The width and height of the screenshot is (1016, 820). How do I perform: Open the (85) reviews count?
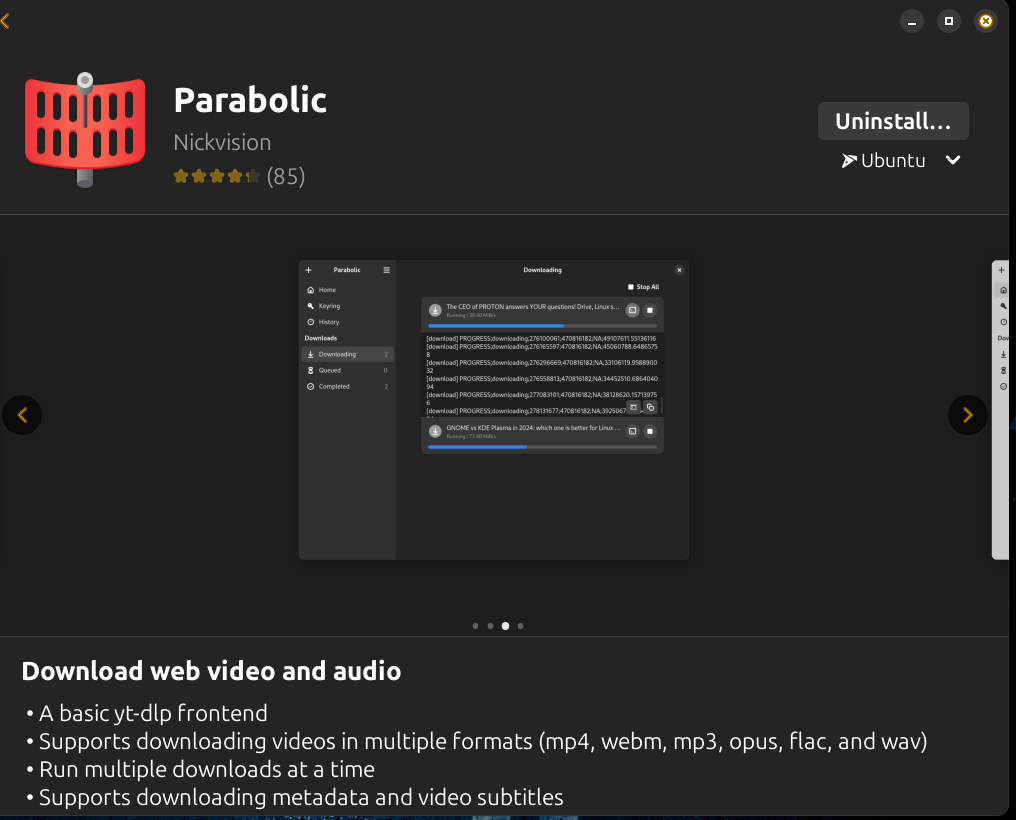pyautogui.click(x=286, y=176)
